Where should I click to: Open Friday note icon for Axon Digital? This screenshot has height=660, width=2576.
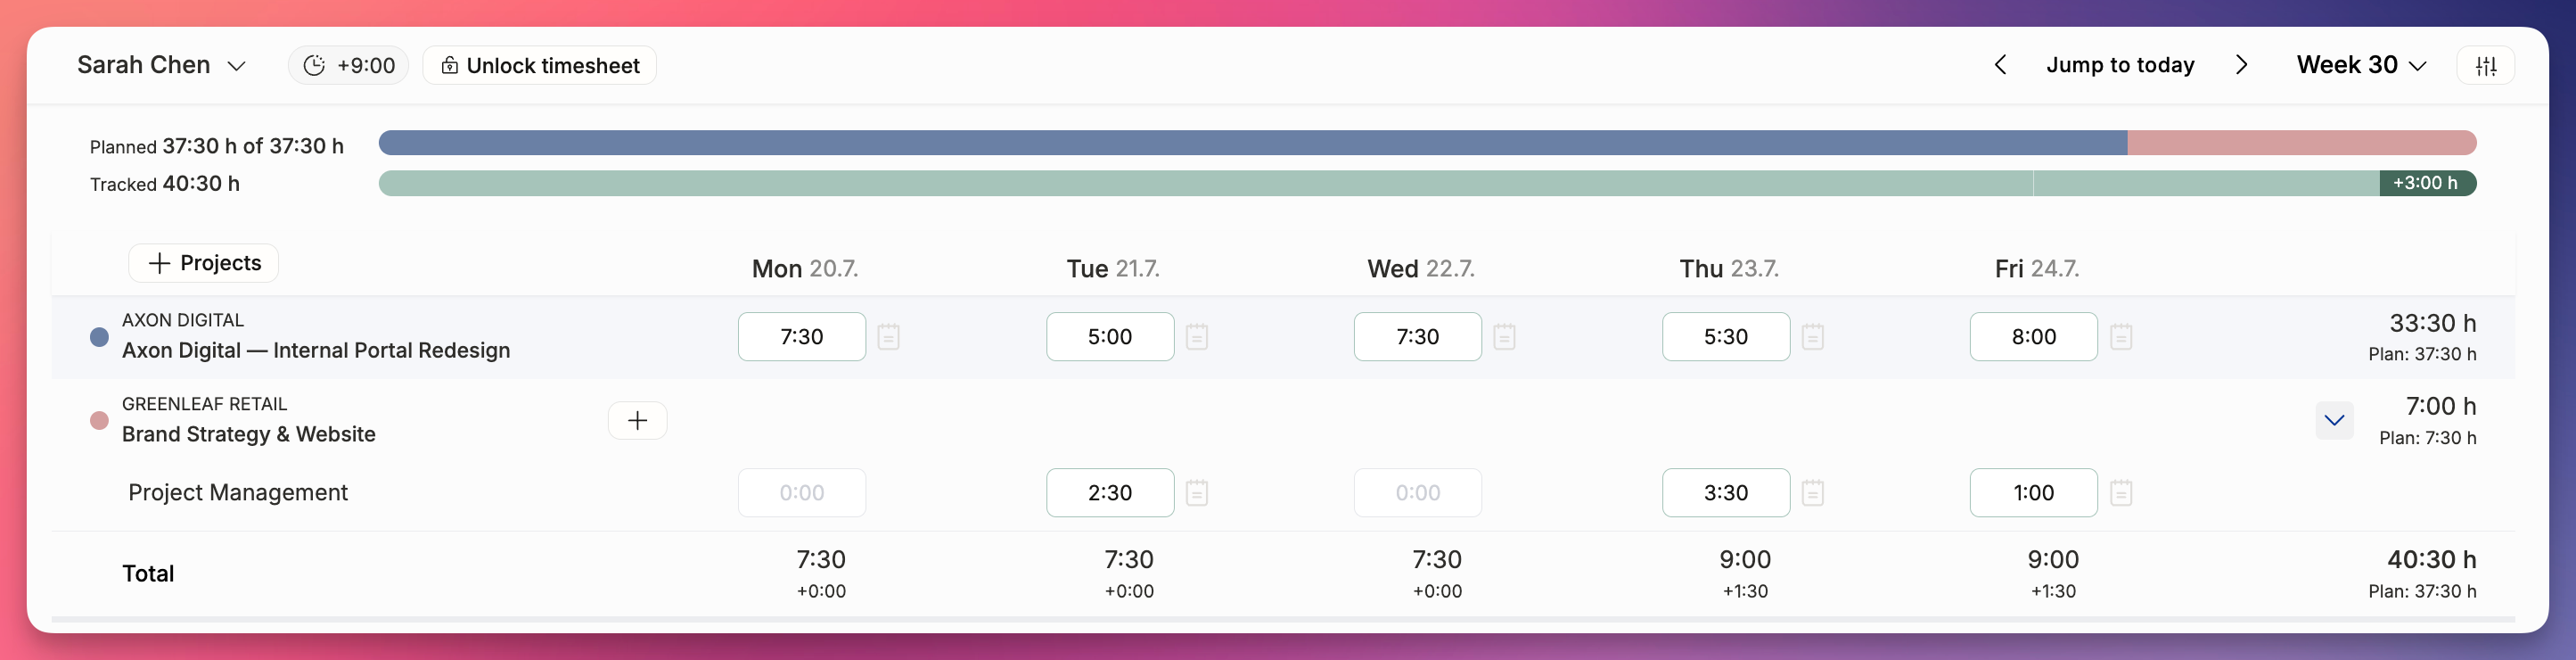click(x=2121, y=337)
